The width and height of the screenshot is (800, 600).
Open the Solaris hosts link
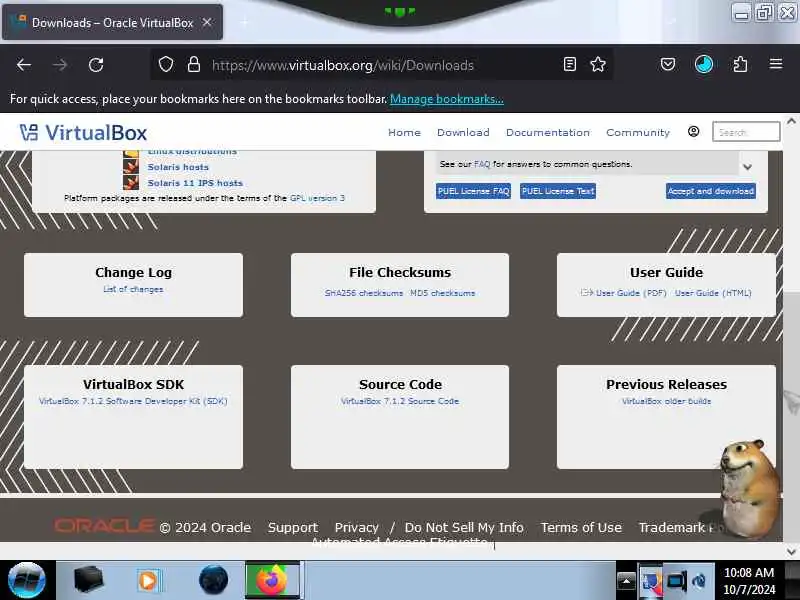click(x=178, y=167)
